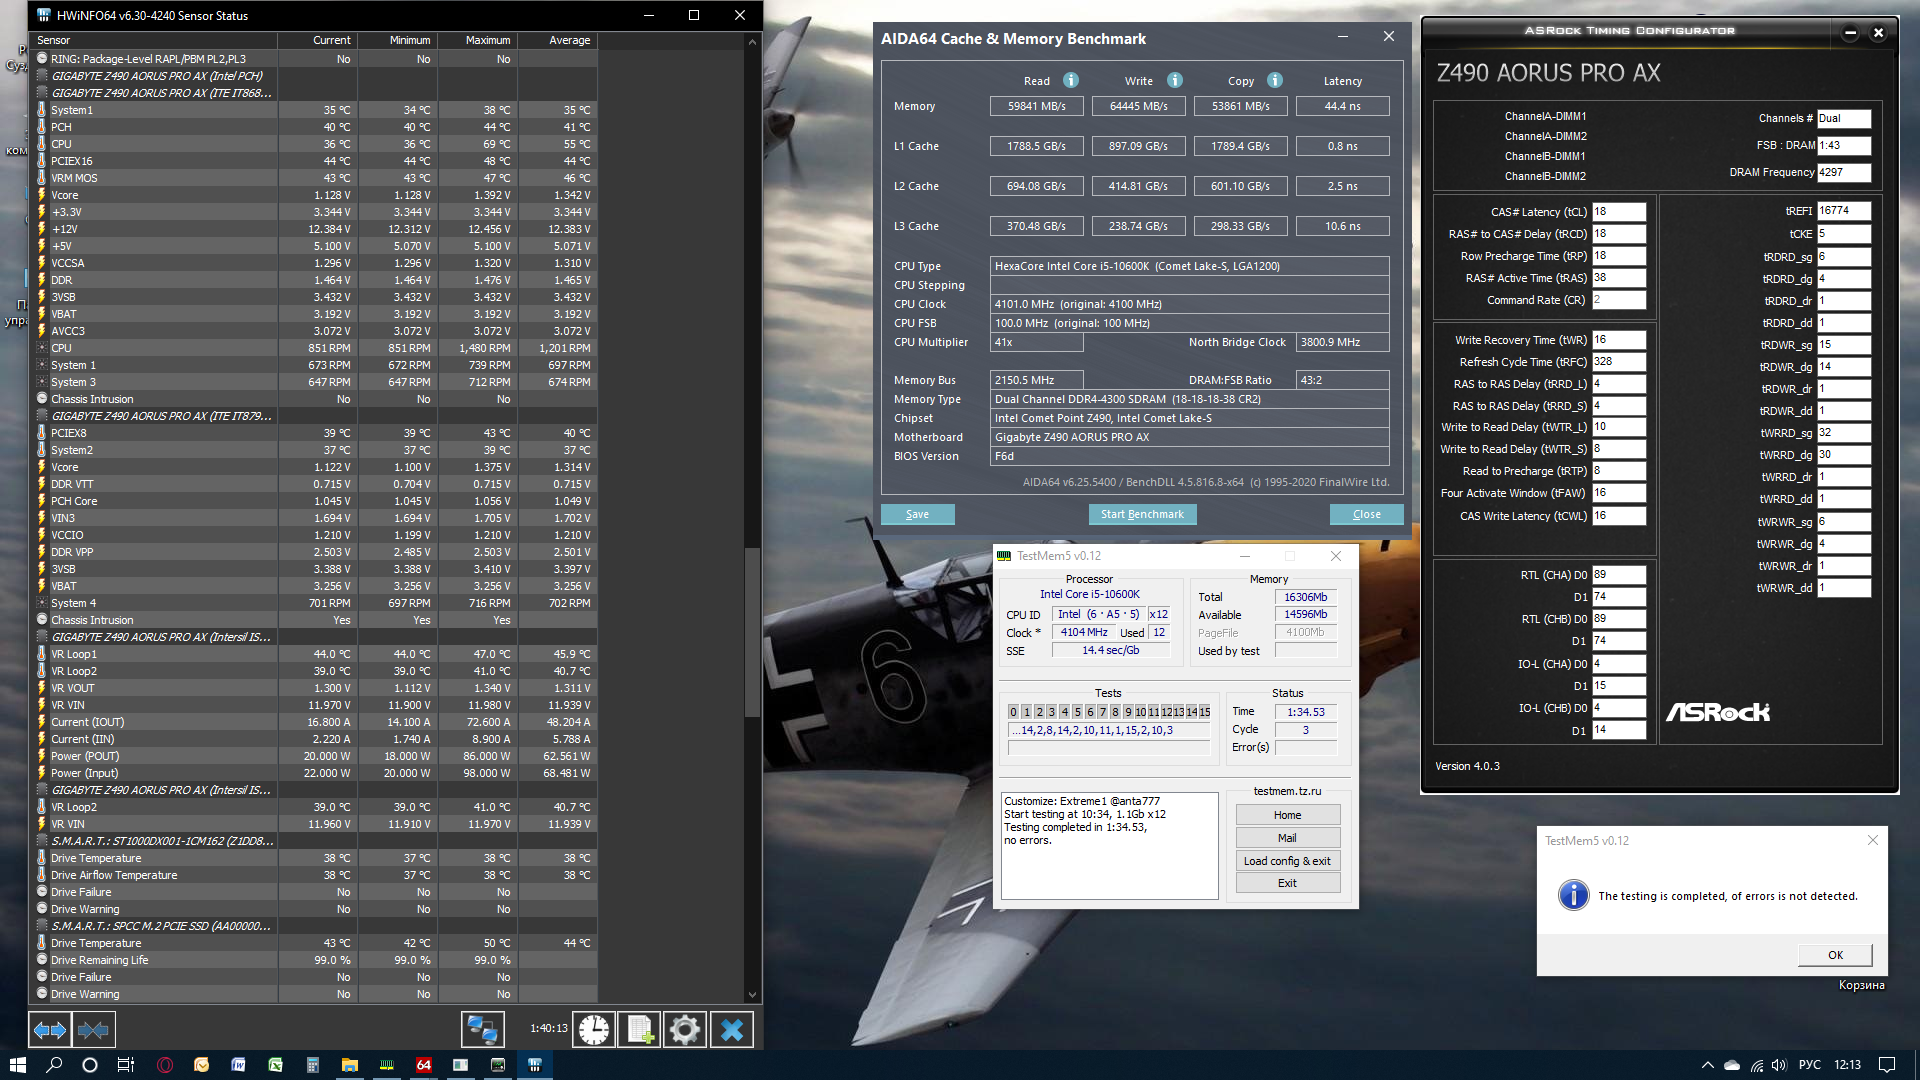Click tRFC value field showing 328

(x=1618, y=362)
